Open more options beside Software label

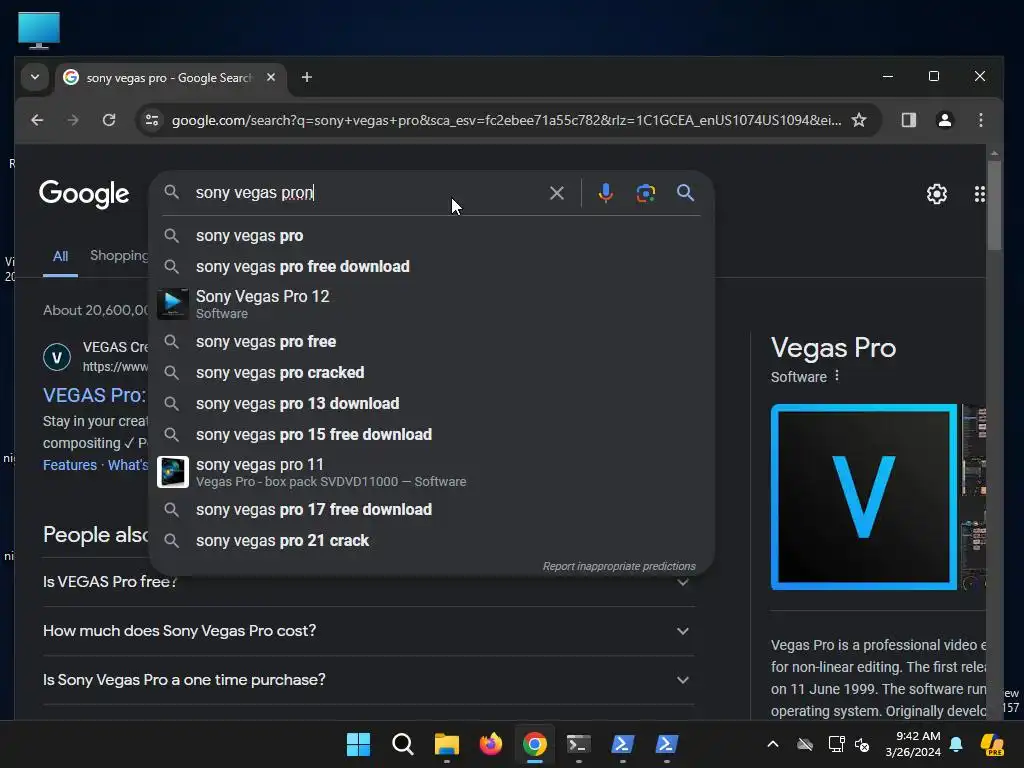837,376
